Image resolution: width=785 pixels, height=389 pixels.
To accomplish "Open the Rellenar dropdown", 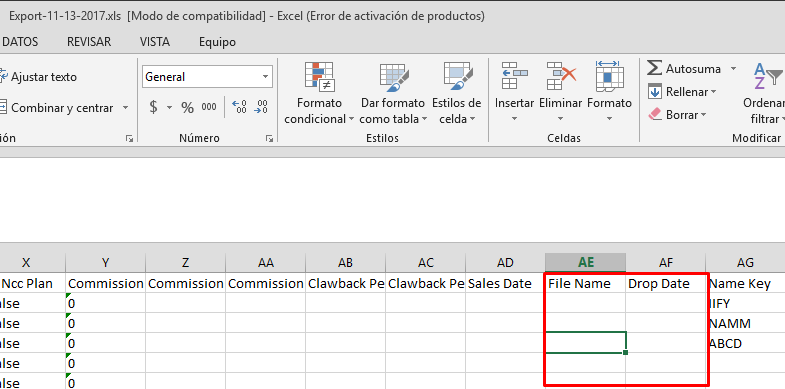I will click(x=682, y=92).
